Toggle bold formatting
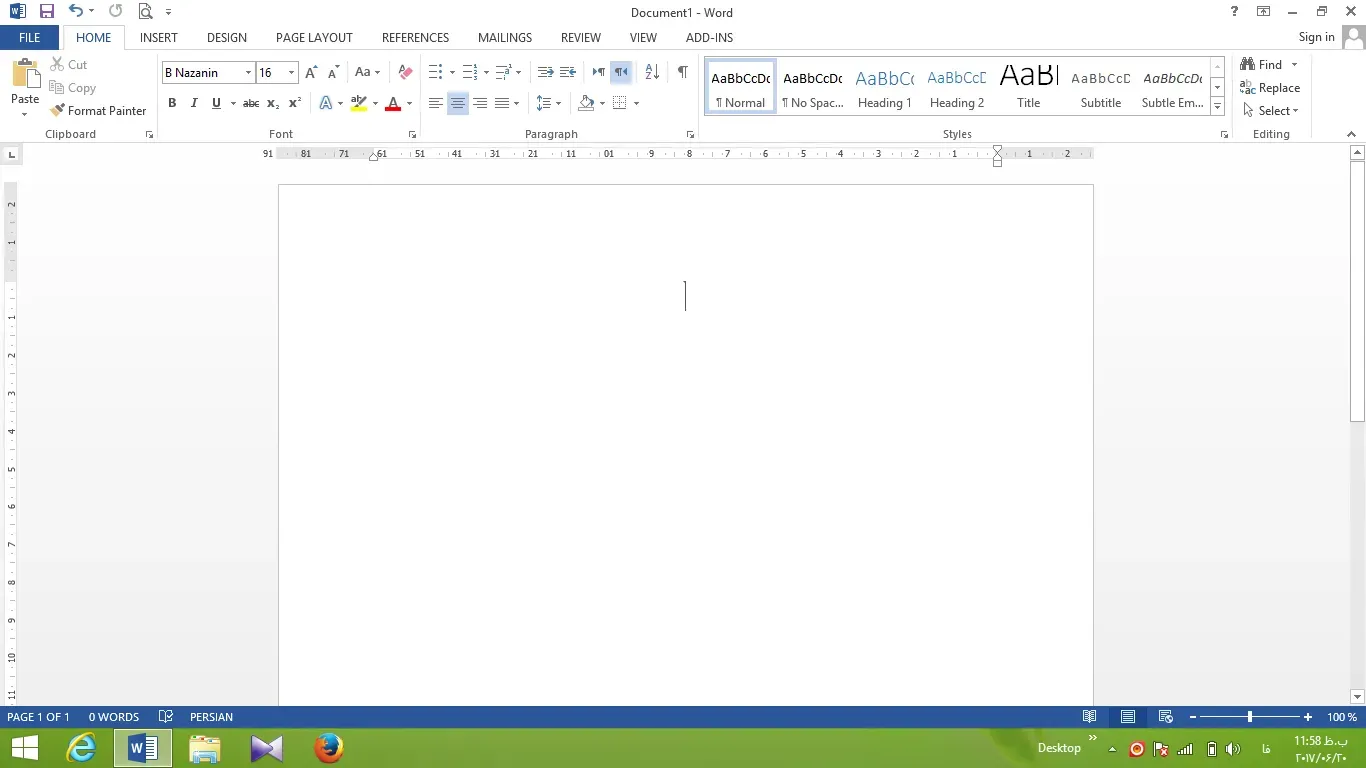1366x768 pixels. click(x=172, y=103)
